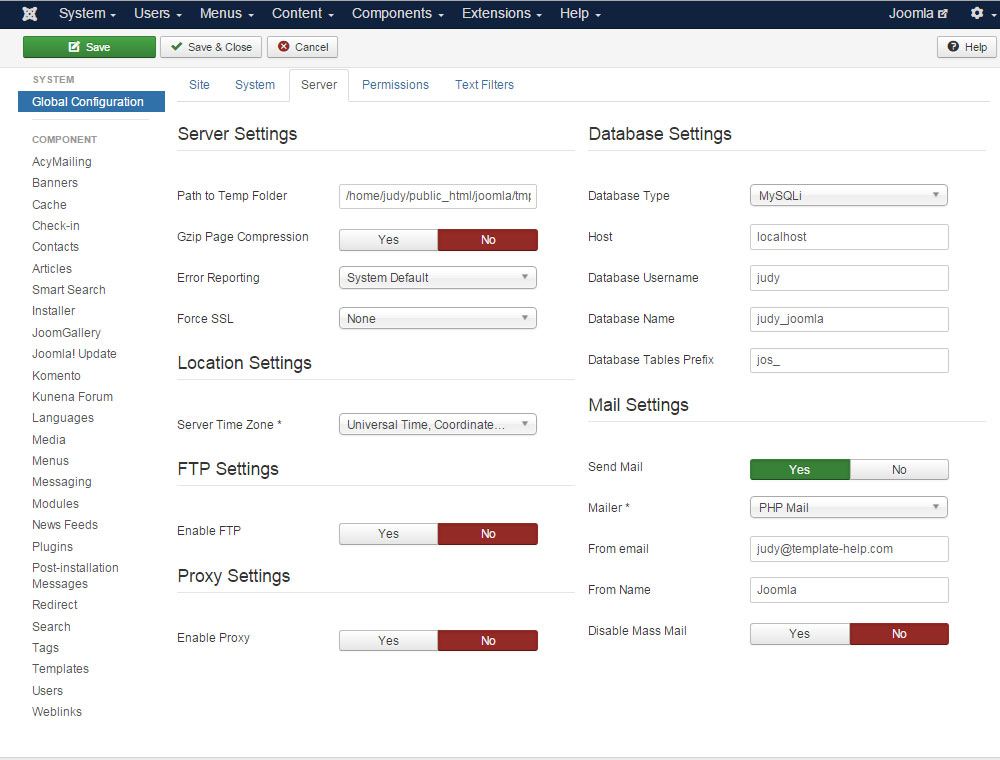Image resolution: width=1000 pixels, height=760 pixels.
Task: Set Gzip Page Compression to Yes
Action: coord(388,240)
